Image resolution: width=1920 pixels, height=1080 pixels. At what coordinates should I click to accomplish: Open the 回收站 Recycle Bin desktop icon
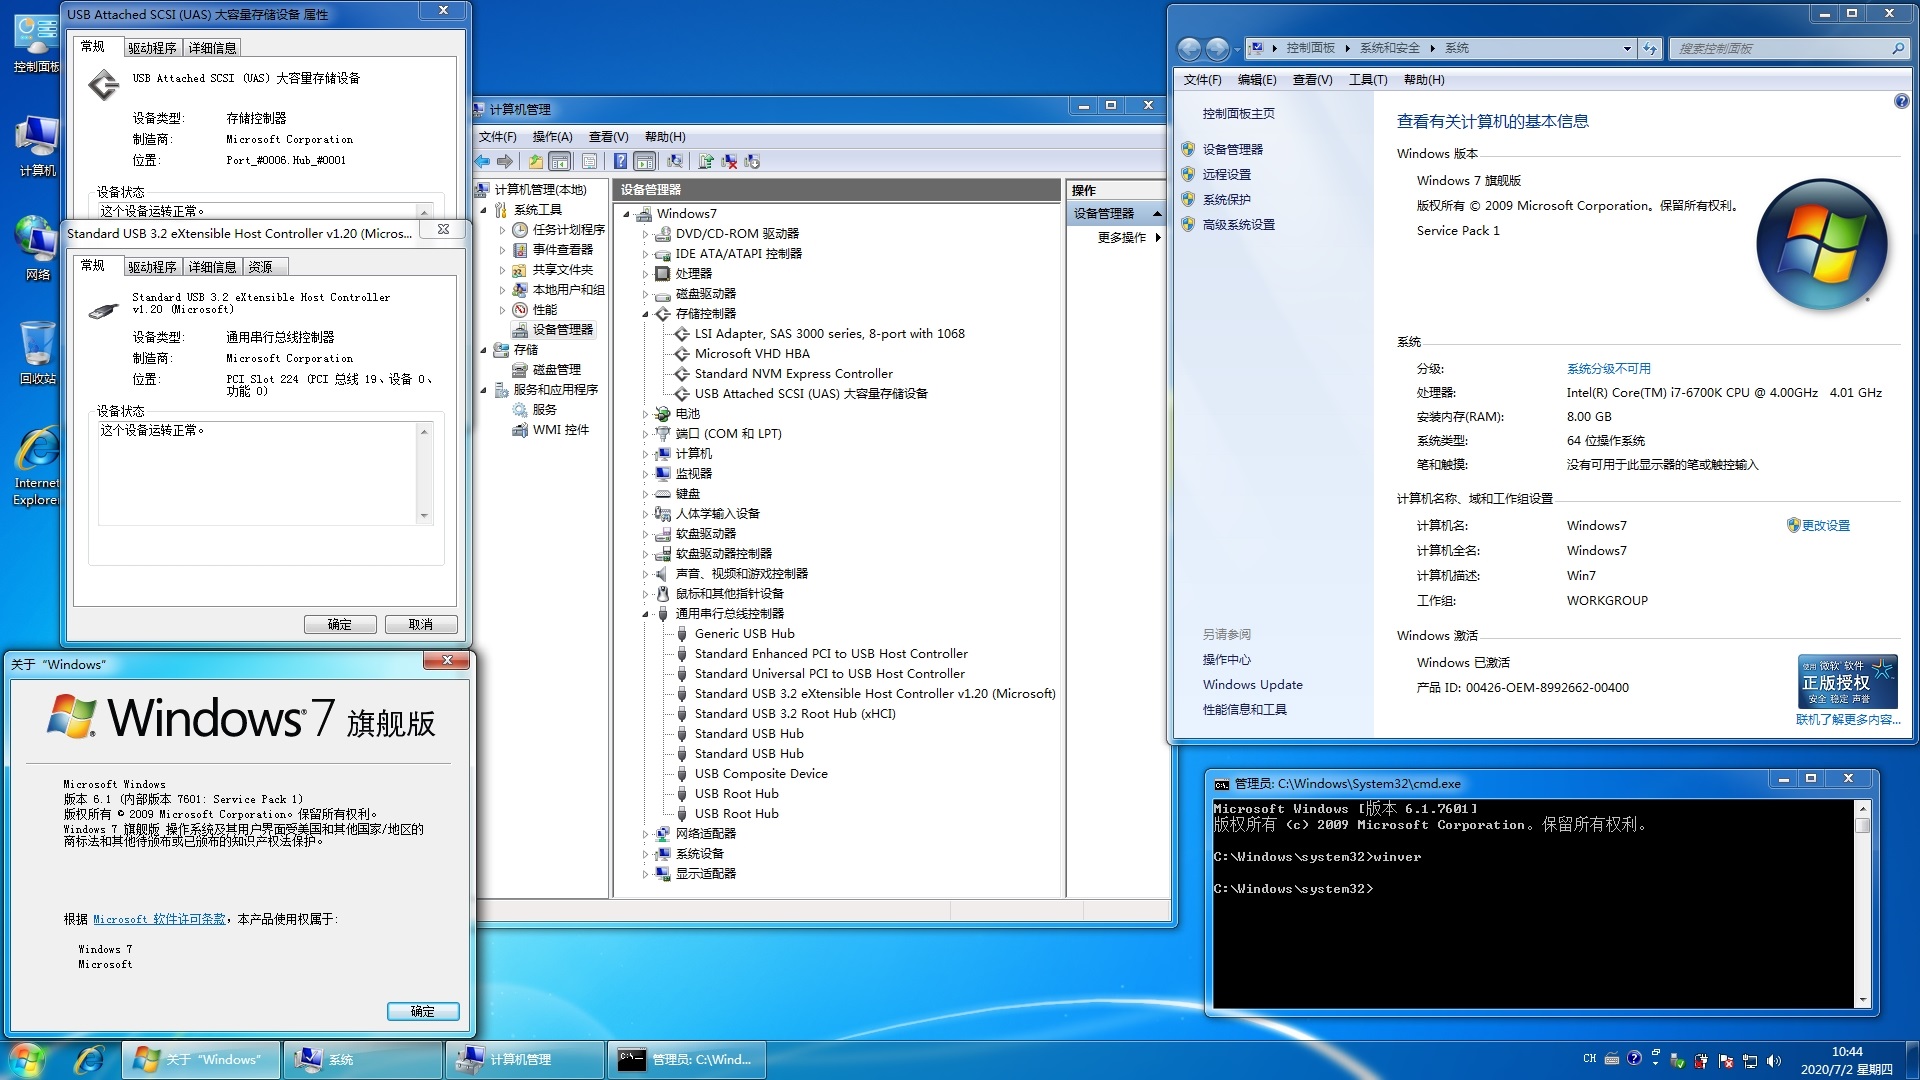point(37,352)
